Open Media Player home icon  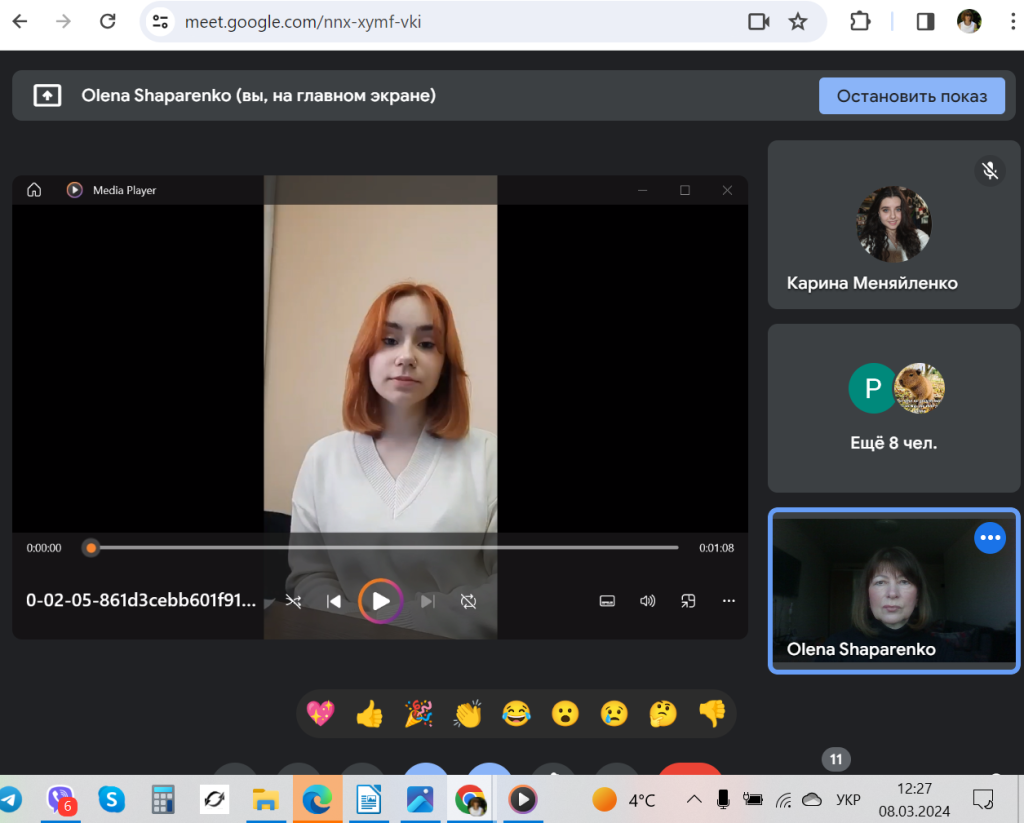point(34,190)
